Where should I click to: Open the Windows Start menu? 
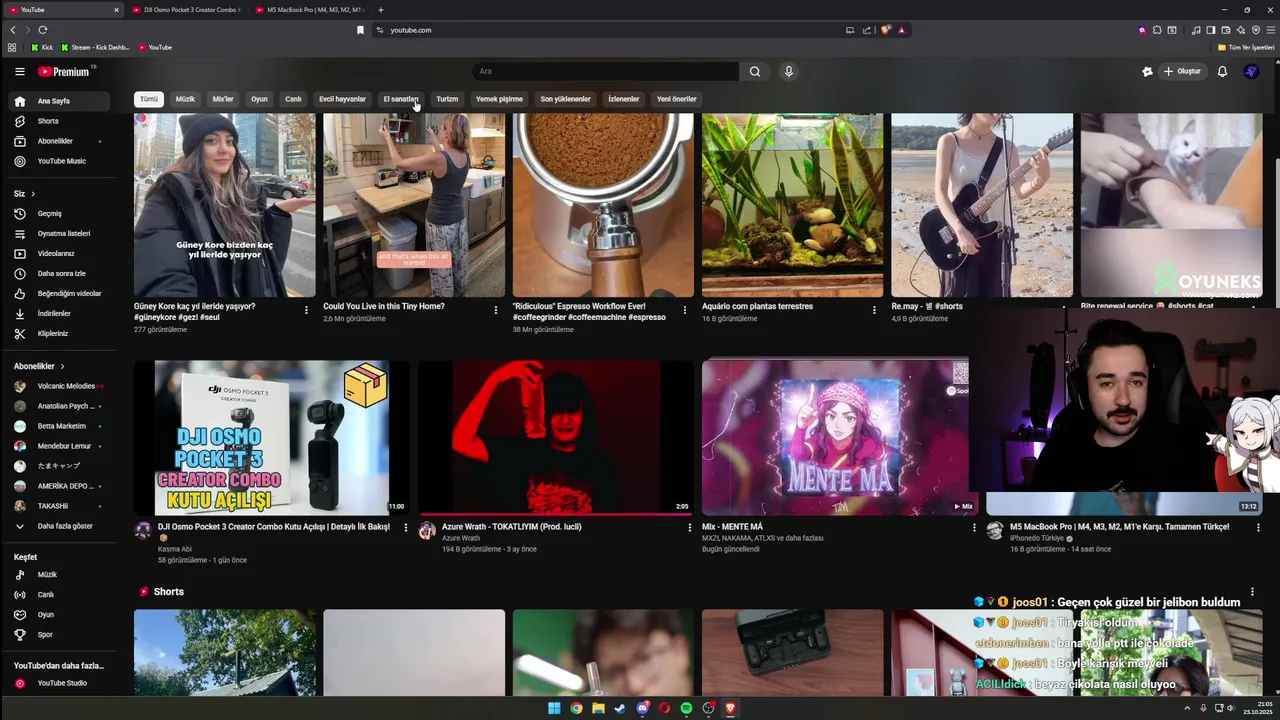pyautogui.click(x=554, y=708)
